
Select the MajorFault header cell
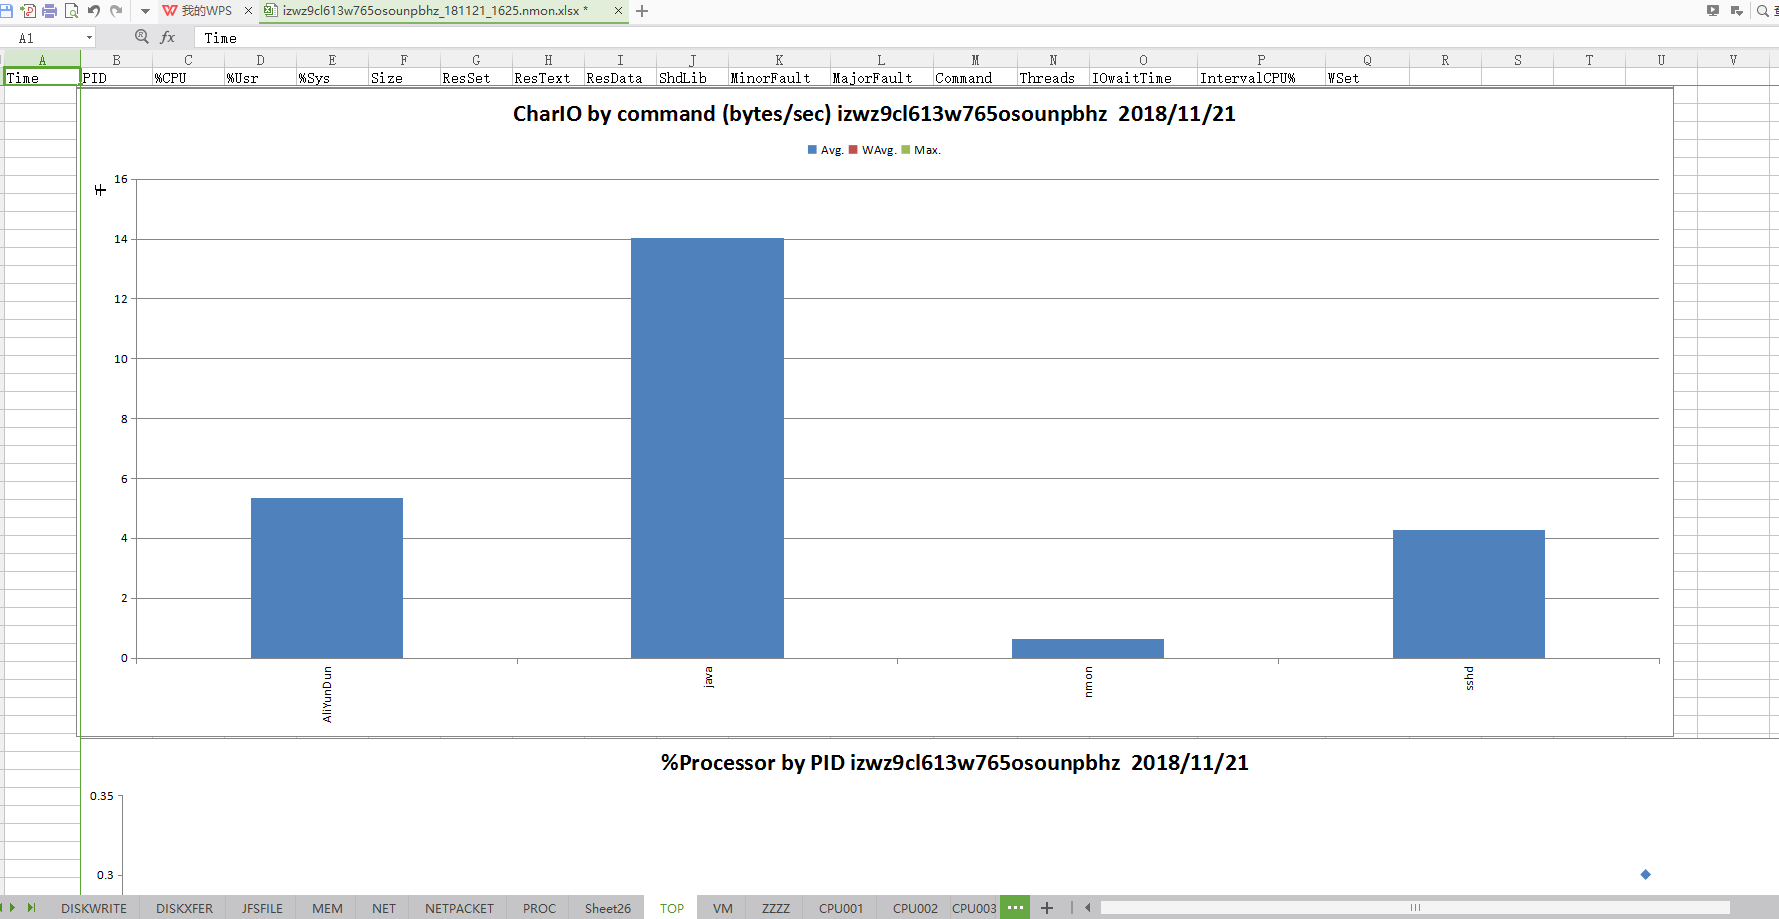click(881, 78)
